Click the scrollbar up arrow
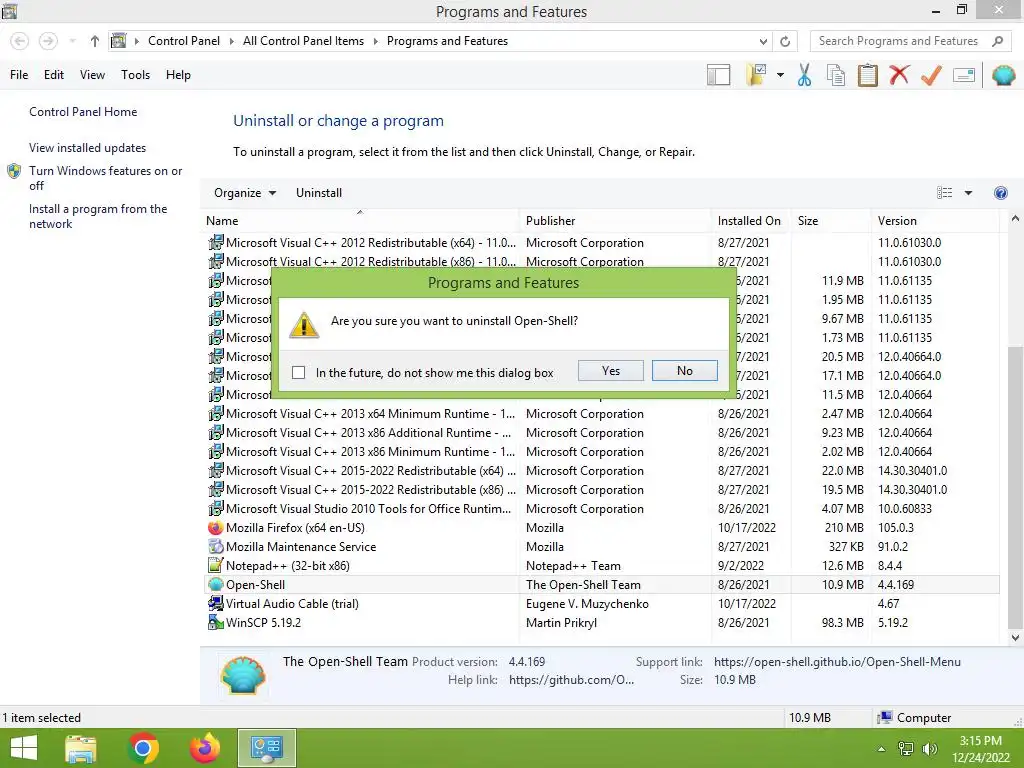Image resolution: width=1024 pixels, height=768 pixels. coord(1015,219)
